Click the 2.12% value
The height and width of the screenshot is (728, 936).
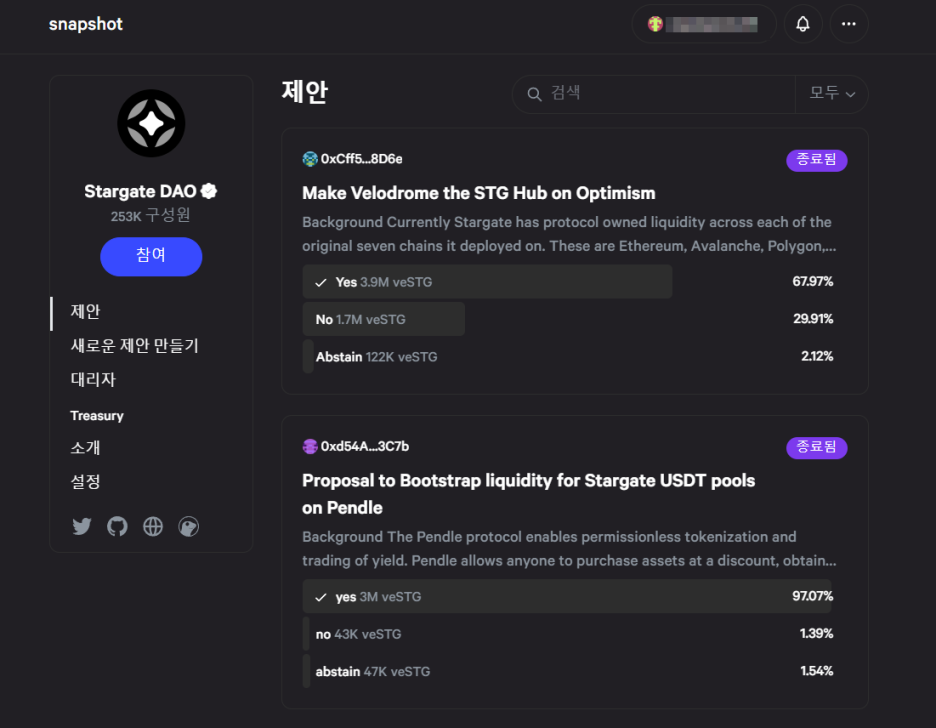(x=817, y=357)
